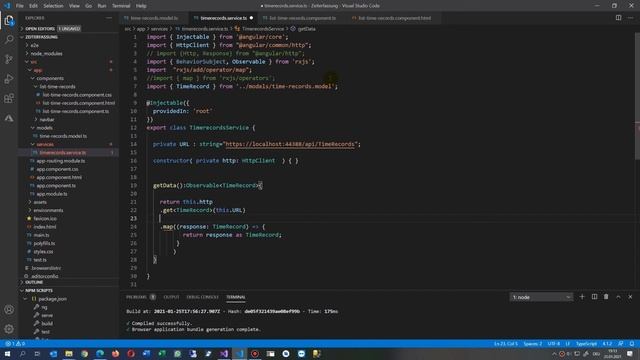Run the npm serve script
The width and height of the screenshot is (640, 360).
tap(47, 315)
